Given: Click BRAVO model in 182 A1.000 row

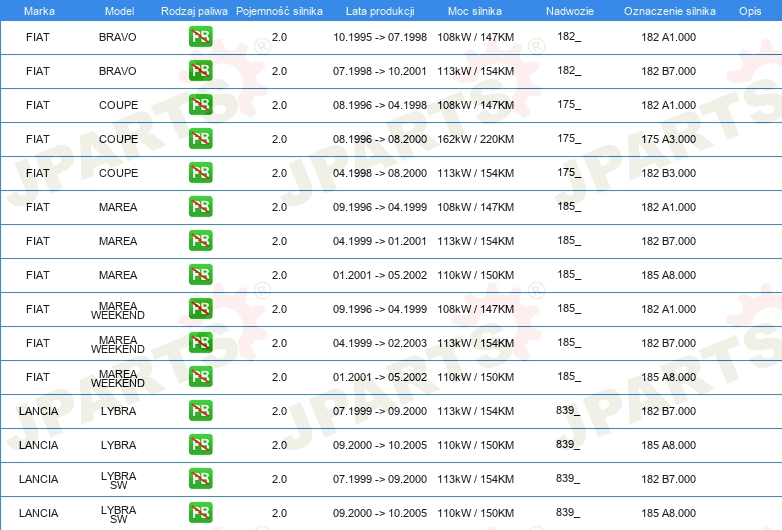Looking at the screenshot, I should pos(118,37).
